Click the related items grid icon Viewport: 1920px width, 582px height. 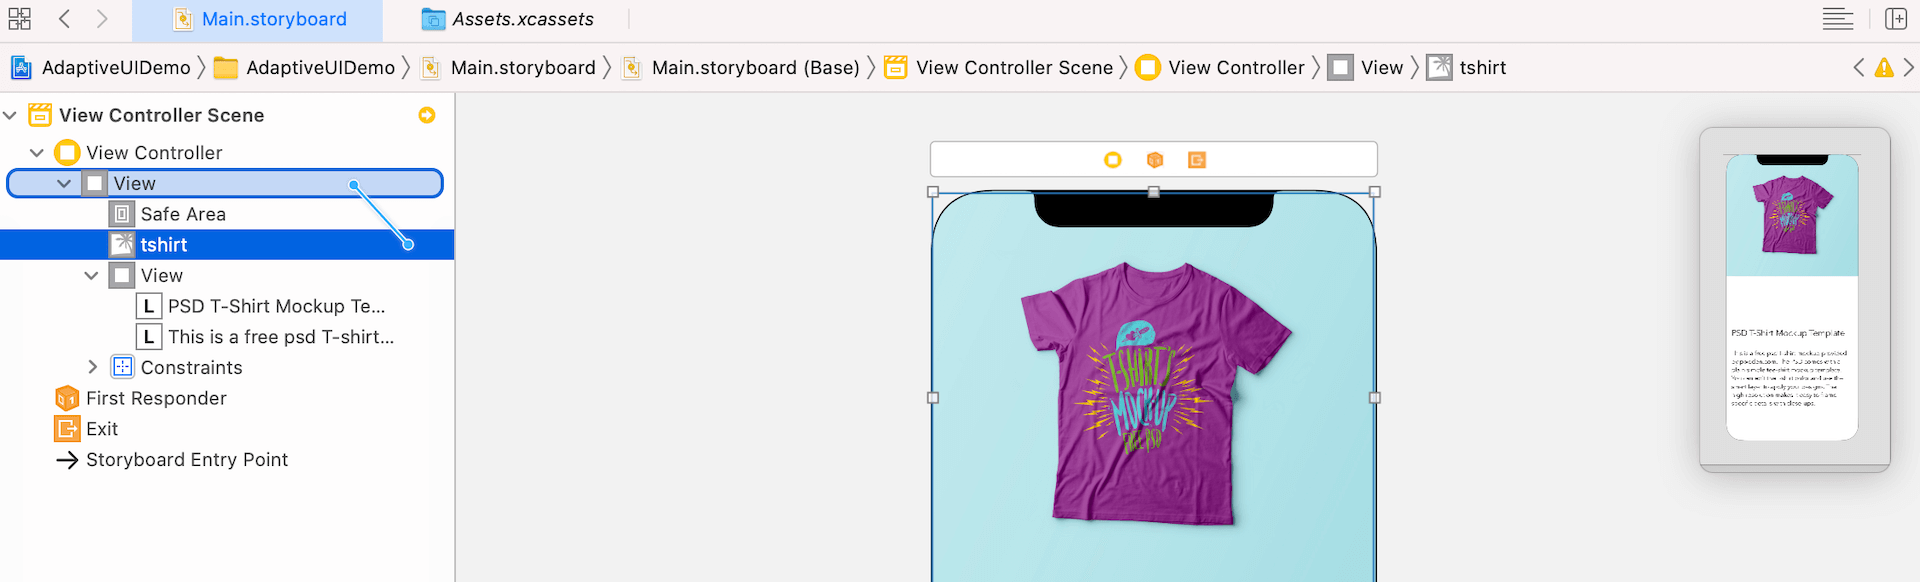point(19,19)
